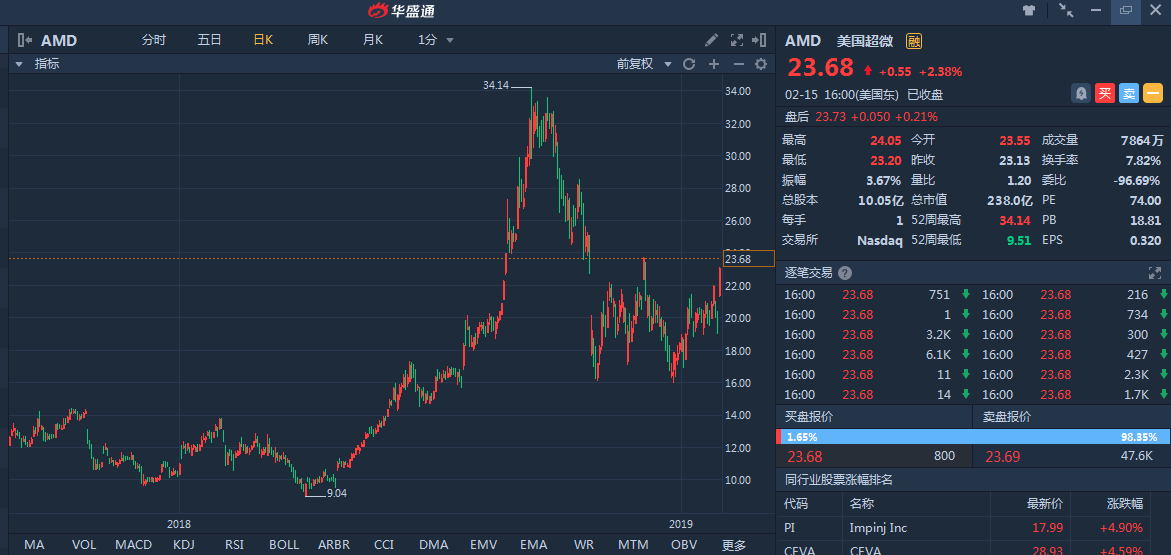Enable the OBV indicator
The image size is (1171, 555).
coord(683,545)
